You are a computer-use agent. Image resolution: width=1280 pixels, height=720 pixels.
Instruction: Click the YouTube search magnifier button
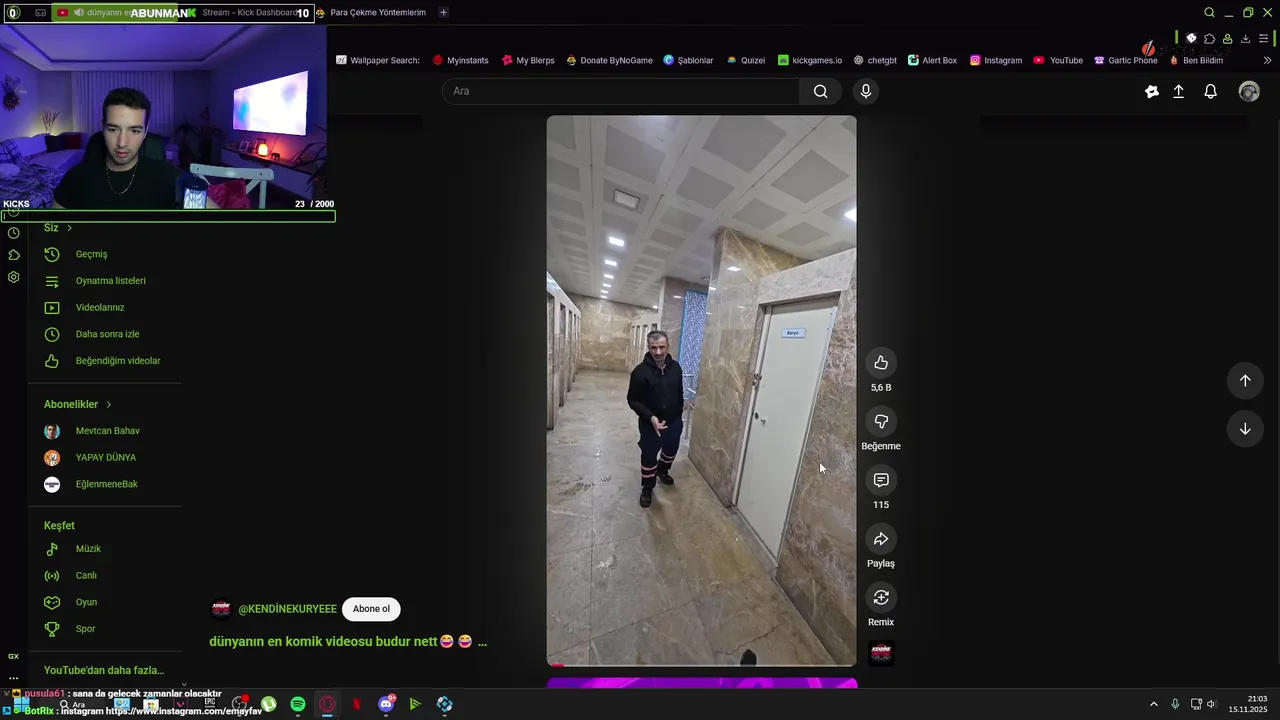pos(820,91)
